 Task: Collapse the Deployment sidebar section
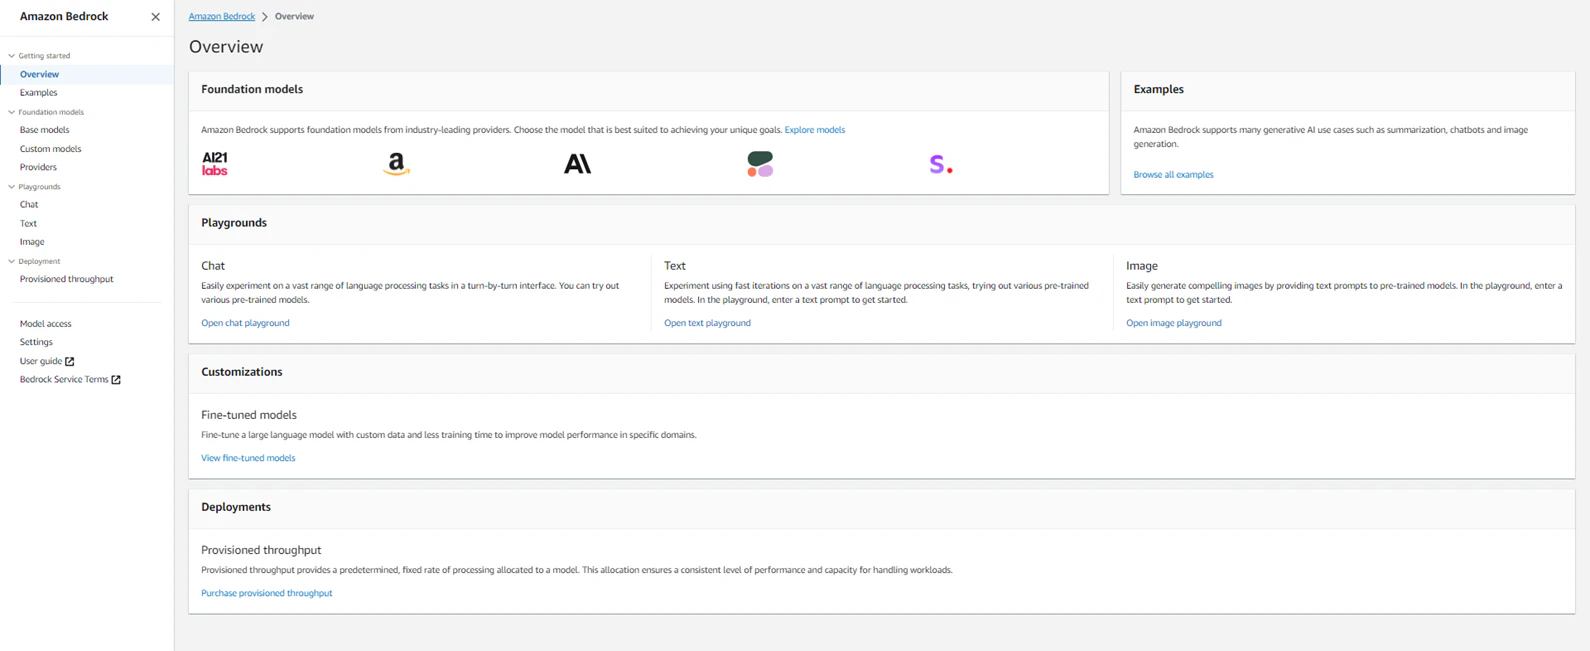click(12, 261)
